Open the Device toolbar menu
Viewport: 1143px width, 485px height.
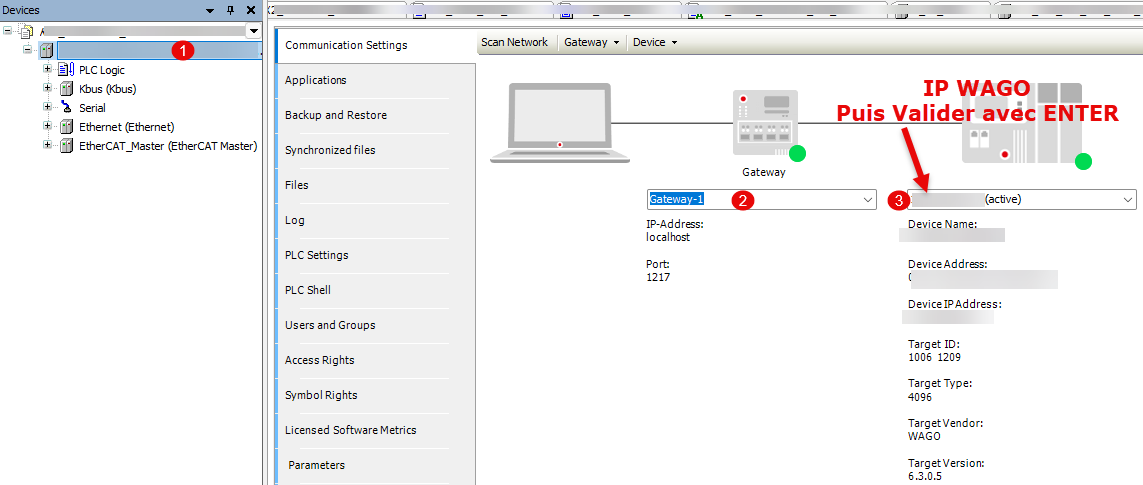pyautogui.click(x=655, y=42)
